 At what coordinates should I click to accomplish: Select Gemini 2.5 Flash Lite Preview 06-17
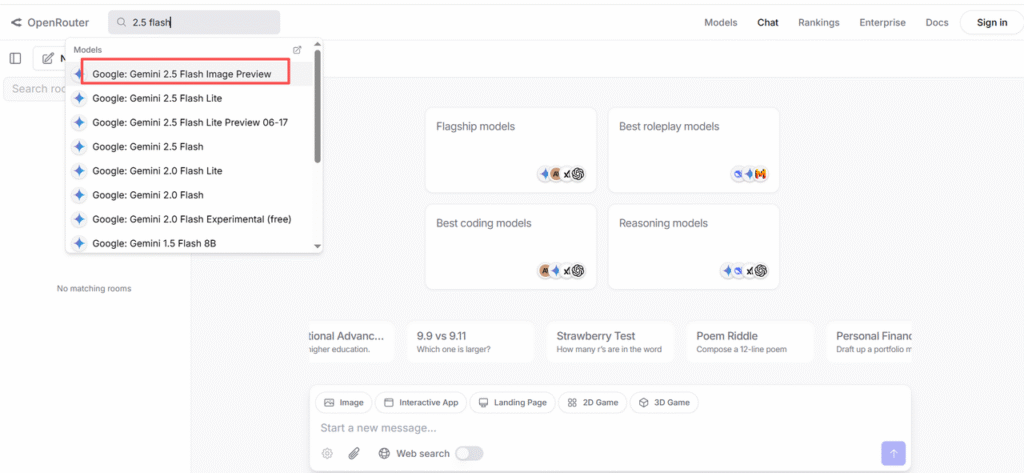coord(189,122)
